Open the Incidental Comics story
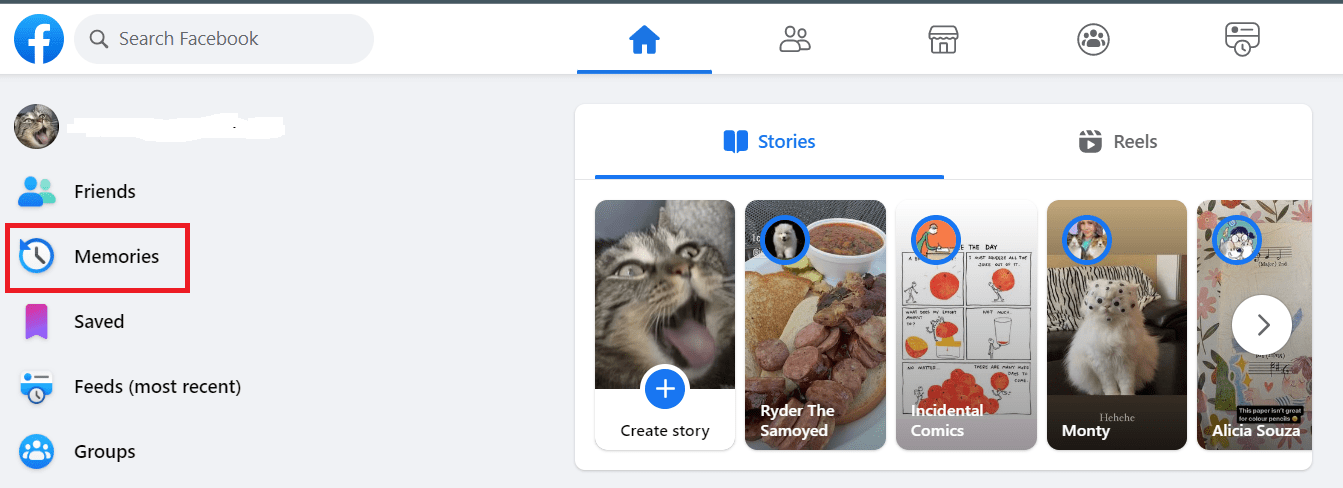Viewport: 1343px width, 488px height. click(x=966, y=325)
